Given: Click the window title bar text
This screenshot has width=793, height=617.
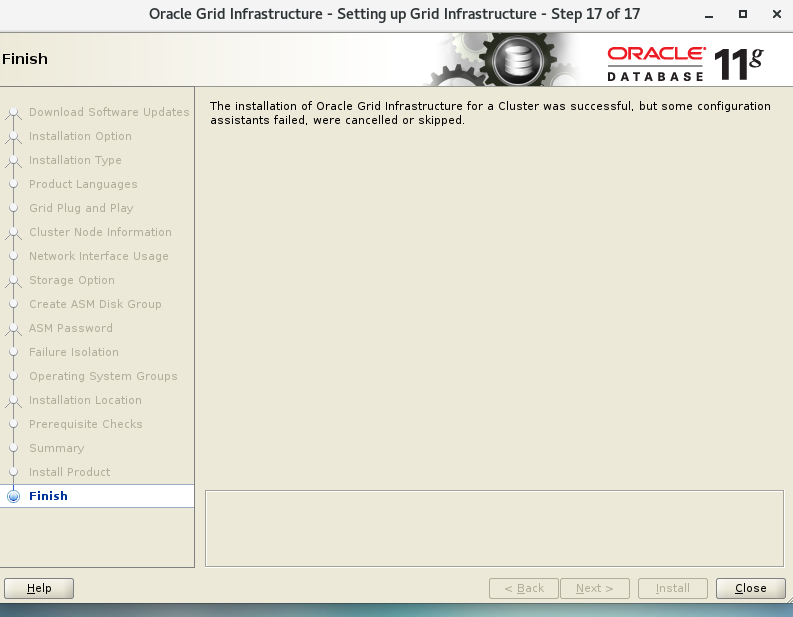Looking at the screenshot, I should point(394,14).
